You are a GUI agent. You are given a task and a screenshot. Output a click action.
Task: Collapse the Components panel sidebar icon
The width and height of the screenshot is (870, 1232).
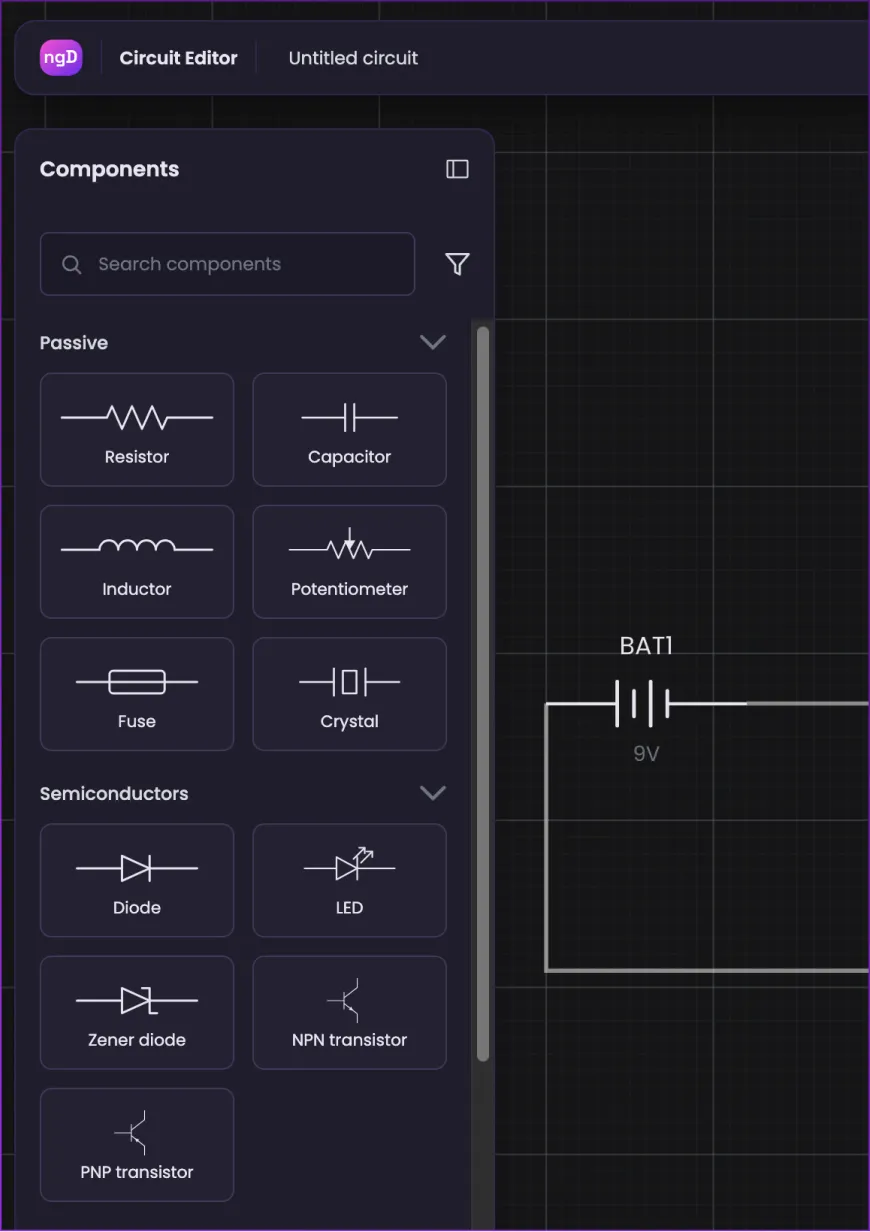[457, 169]
